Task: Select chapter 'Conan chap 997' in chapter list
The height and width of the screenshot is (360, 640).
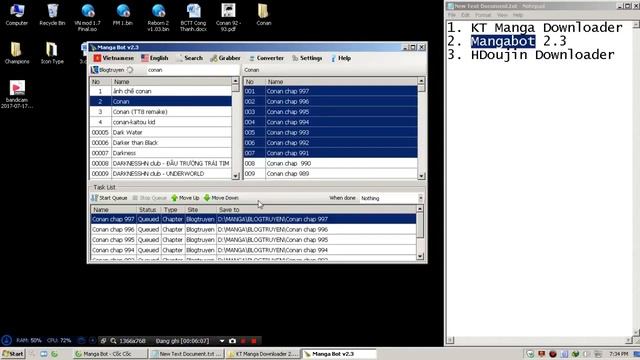Action: [x=330, y=91]
